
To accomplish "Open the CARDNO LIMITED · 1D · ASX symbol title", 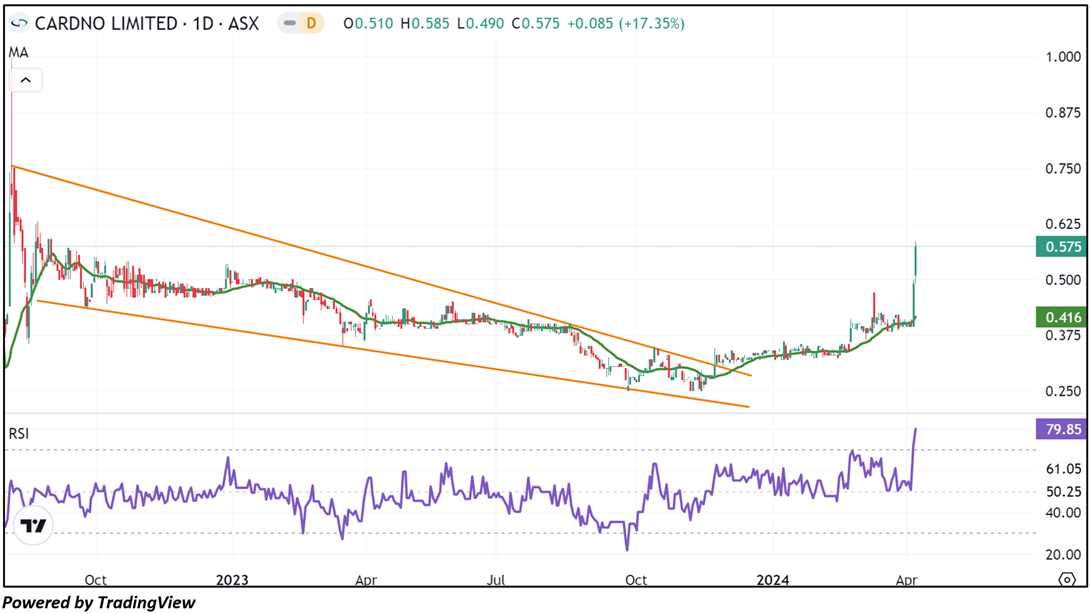I will coord(147,24).
